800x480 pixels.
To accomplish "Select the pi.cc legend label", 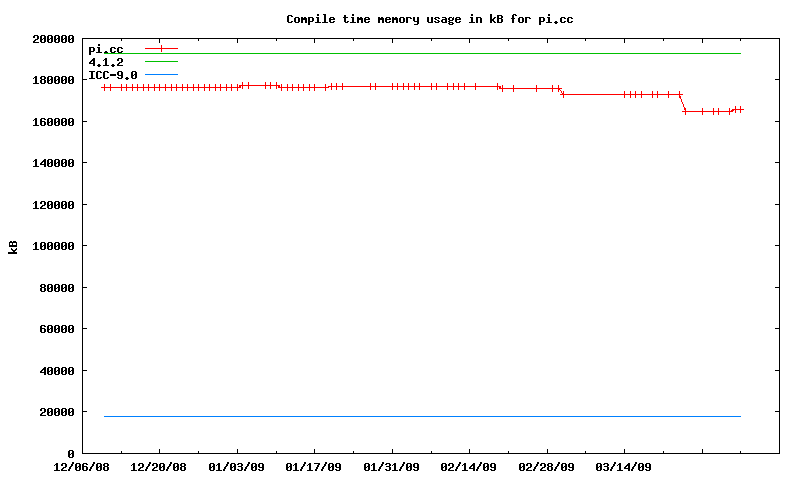I will click(x=106, y=49).
